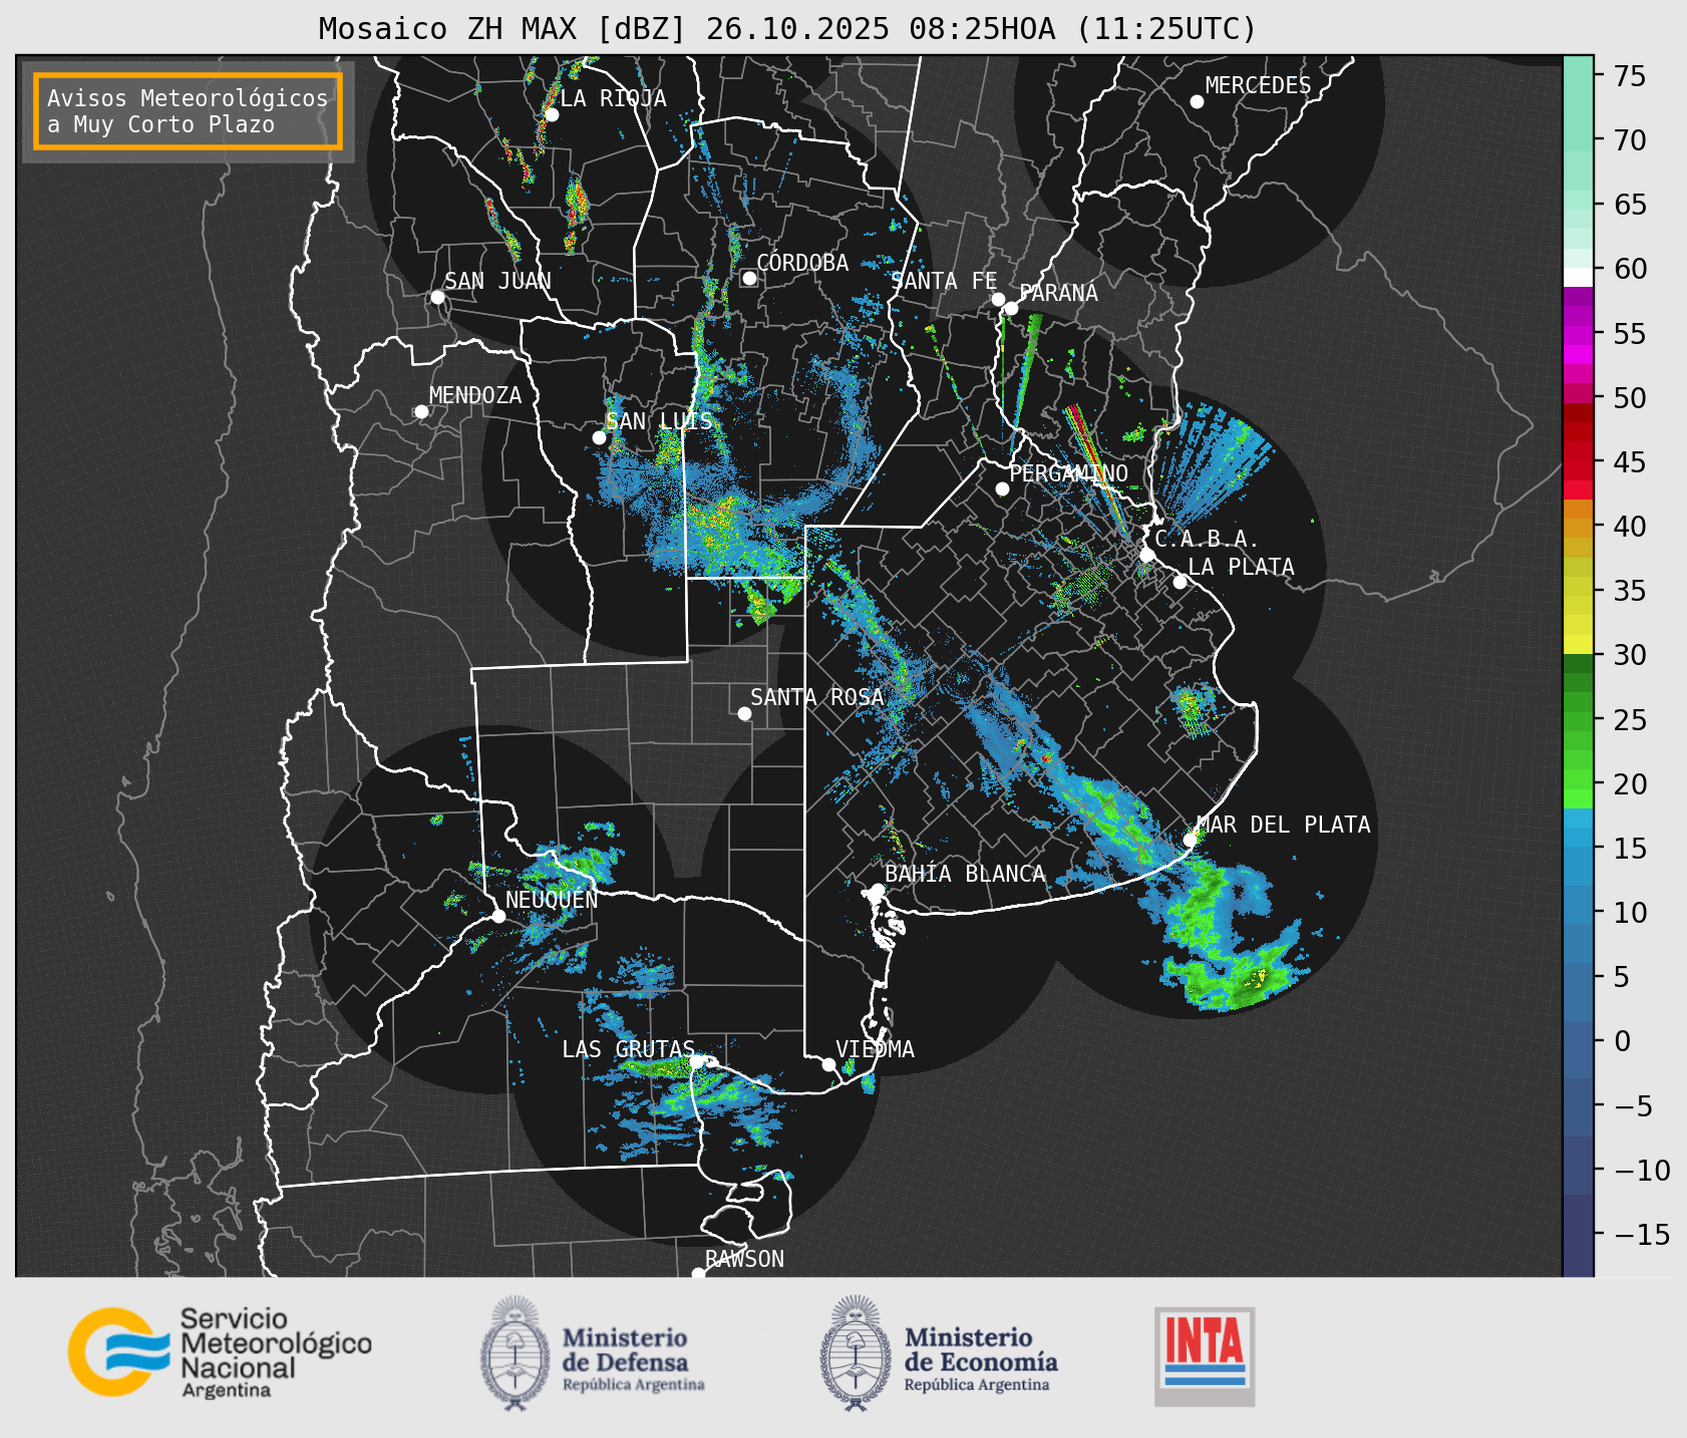1687x1438 pixels.
Task: Click the Avisos Meteorológicos a Muy Corto Plazo box
Action: point(188,111)
